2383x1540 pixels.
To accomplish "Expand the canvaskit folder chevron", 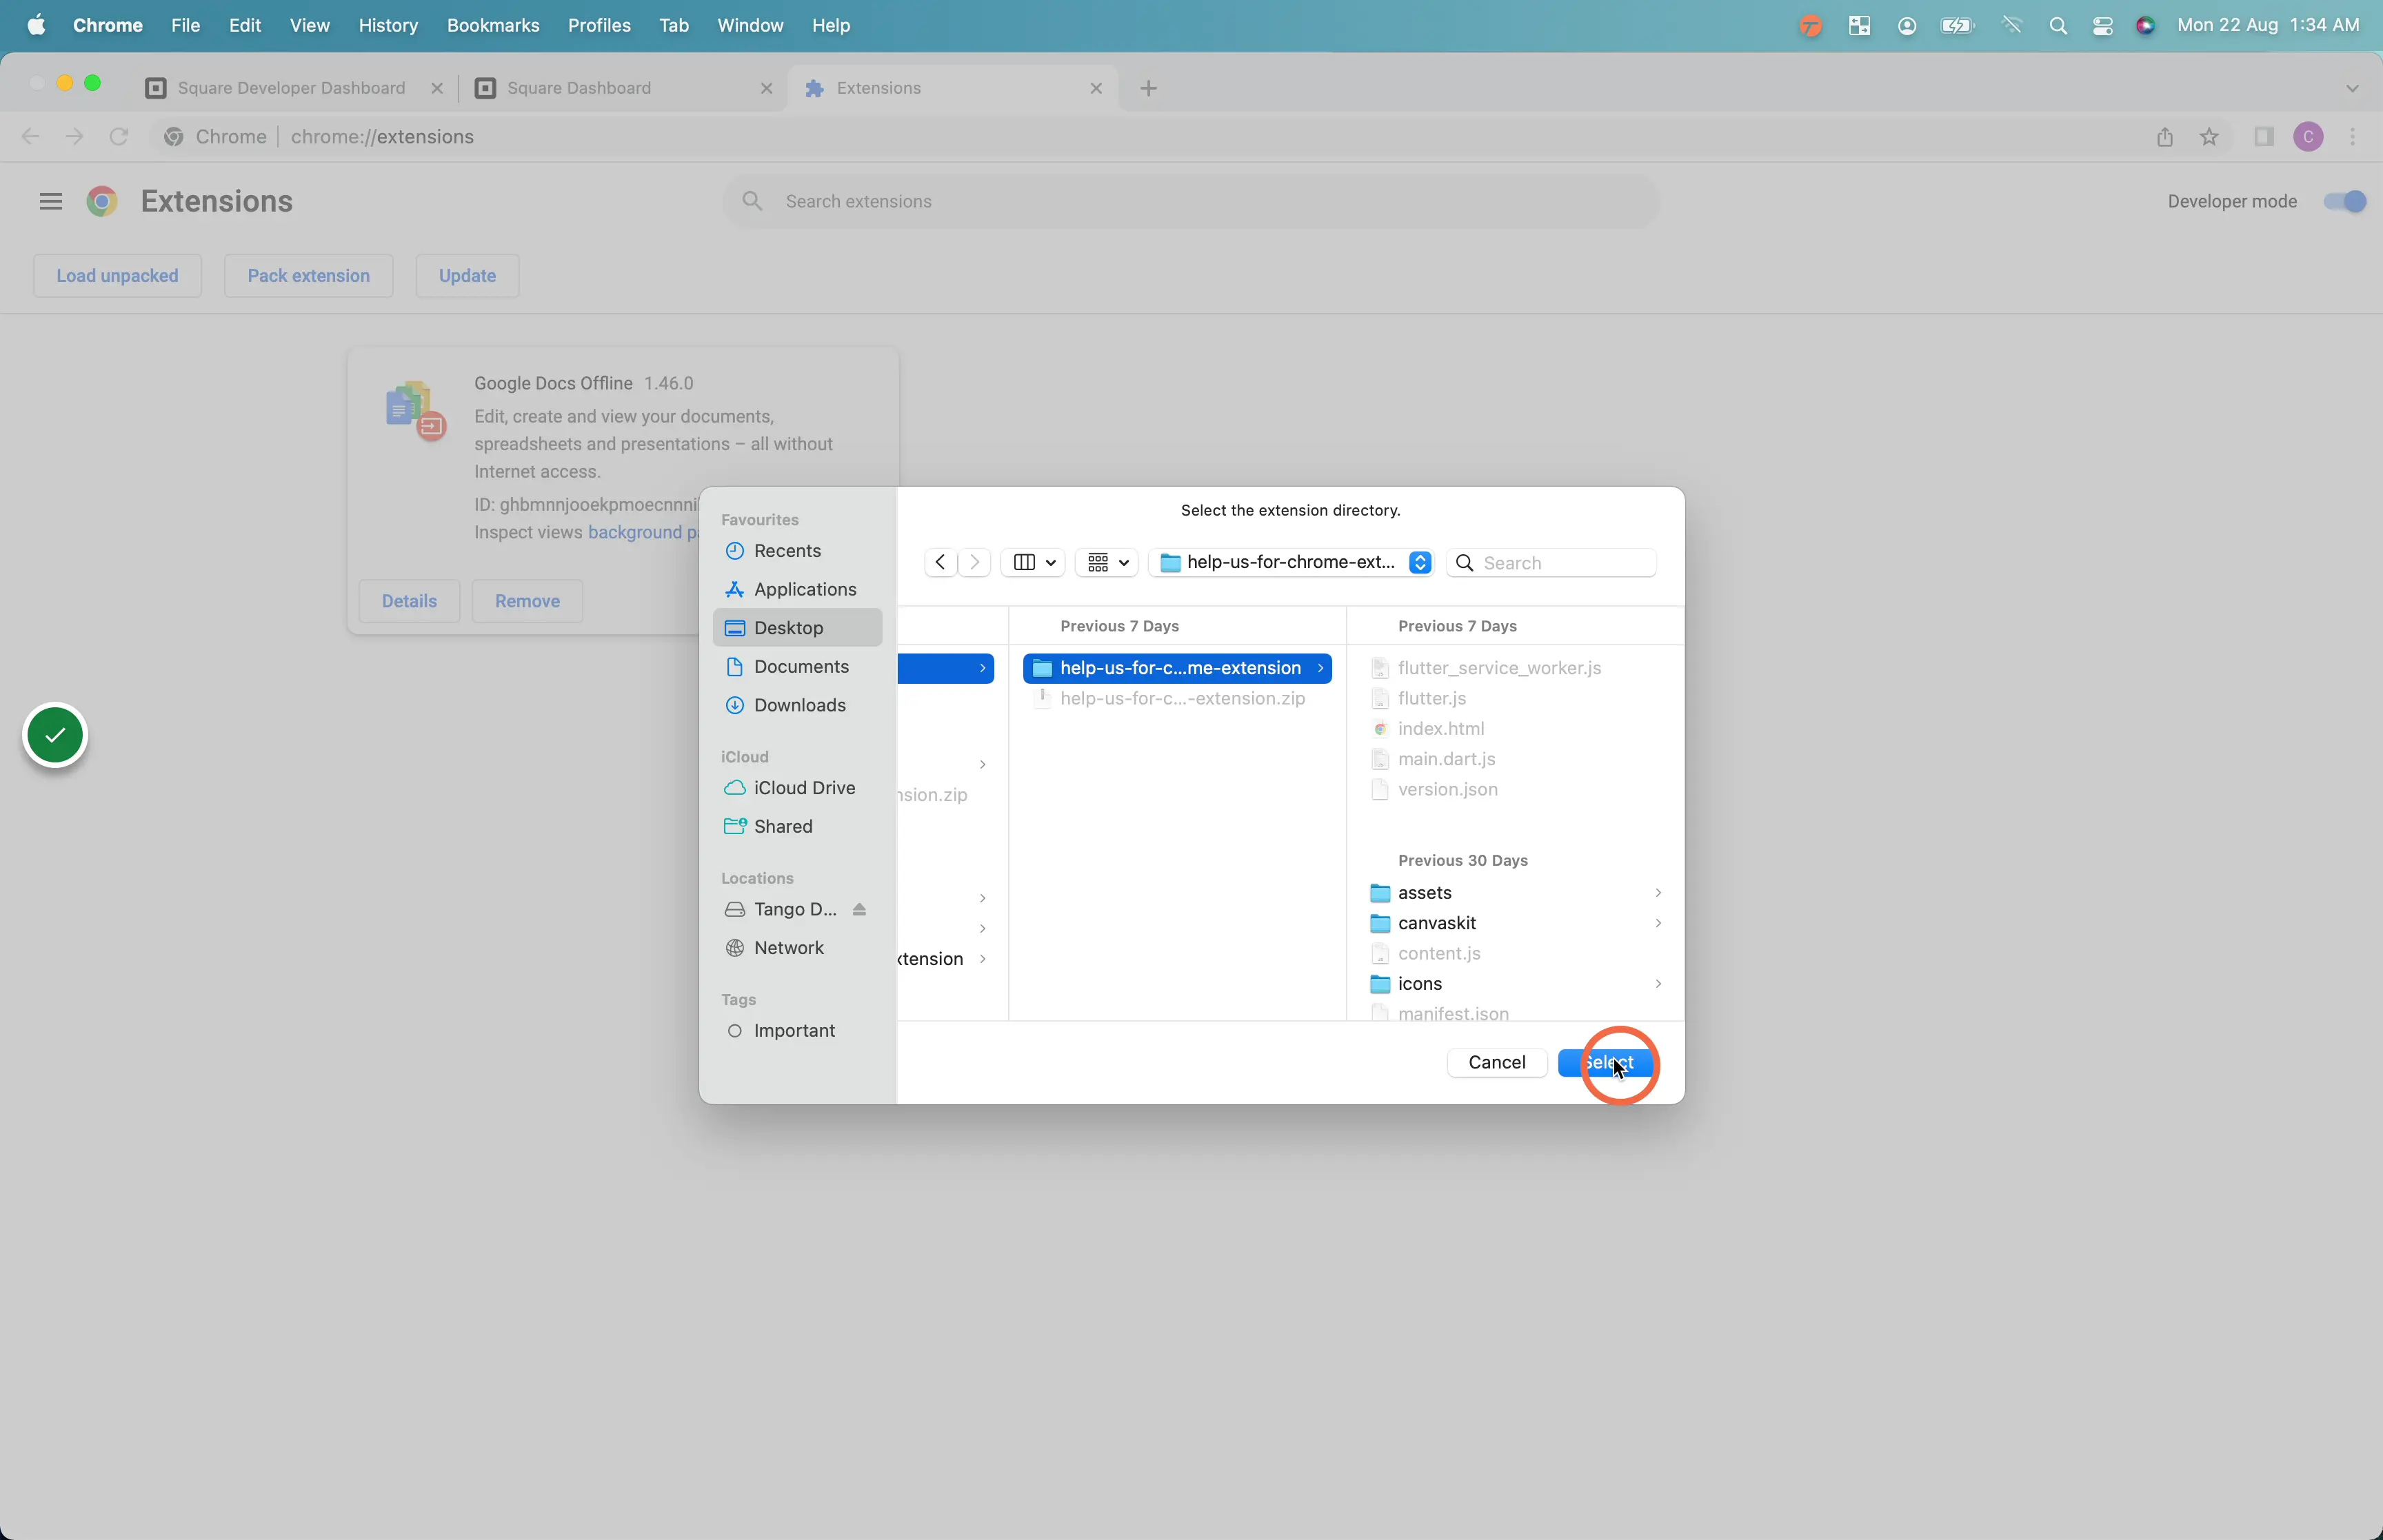I will pyautogui.click(x=1658, y=923).
